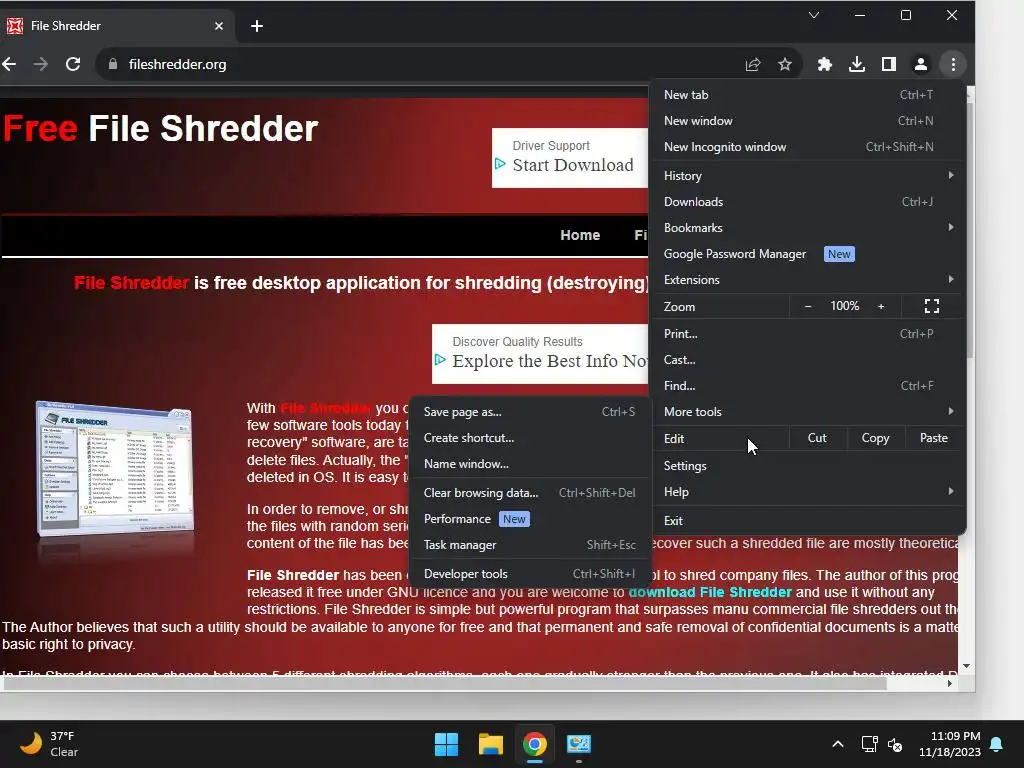This screenshot has width=1024, height=768.
Task: Expand the Extensions submenu
Action: tap(808, 280)
